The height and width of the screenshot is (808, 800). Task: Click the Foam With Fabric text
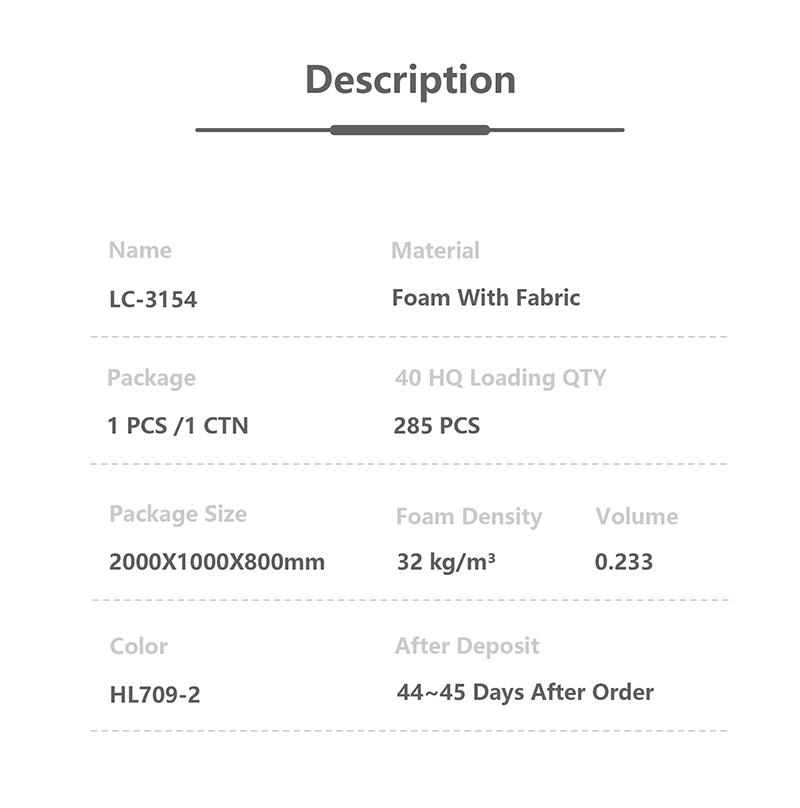tap(486, 297)
